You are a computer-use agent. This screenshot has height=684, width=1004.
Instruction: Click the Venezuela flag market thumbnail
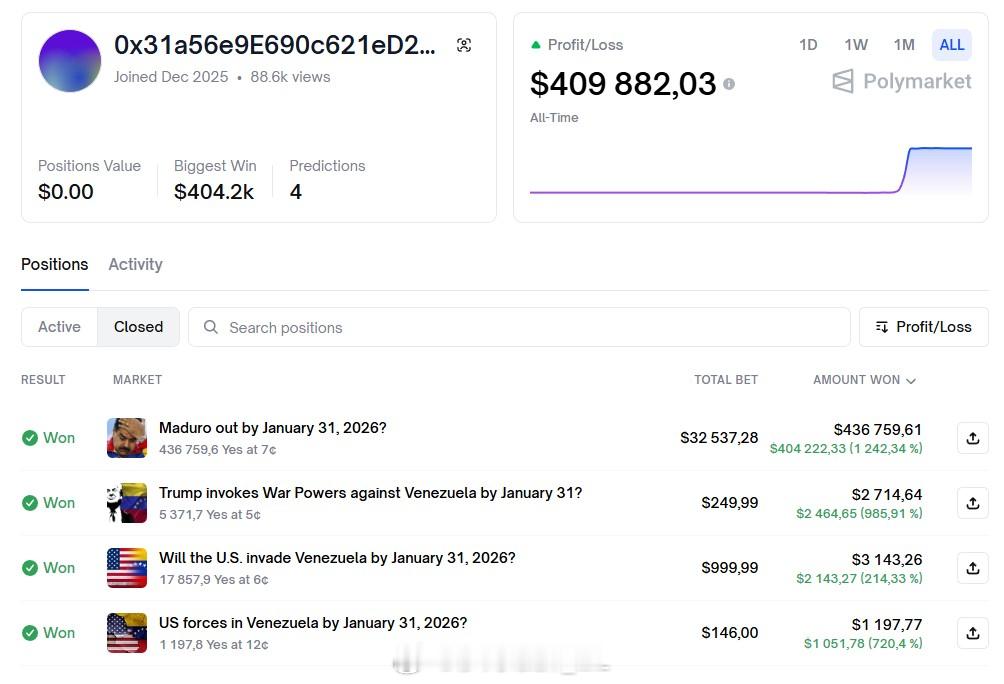127,503
